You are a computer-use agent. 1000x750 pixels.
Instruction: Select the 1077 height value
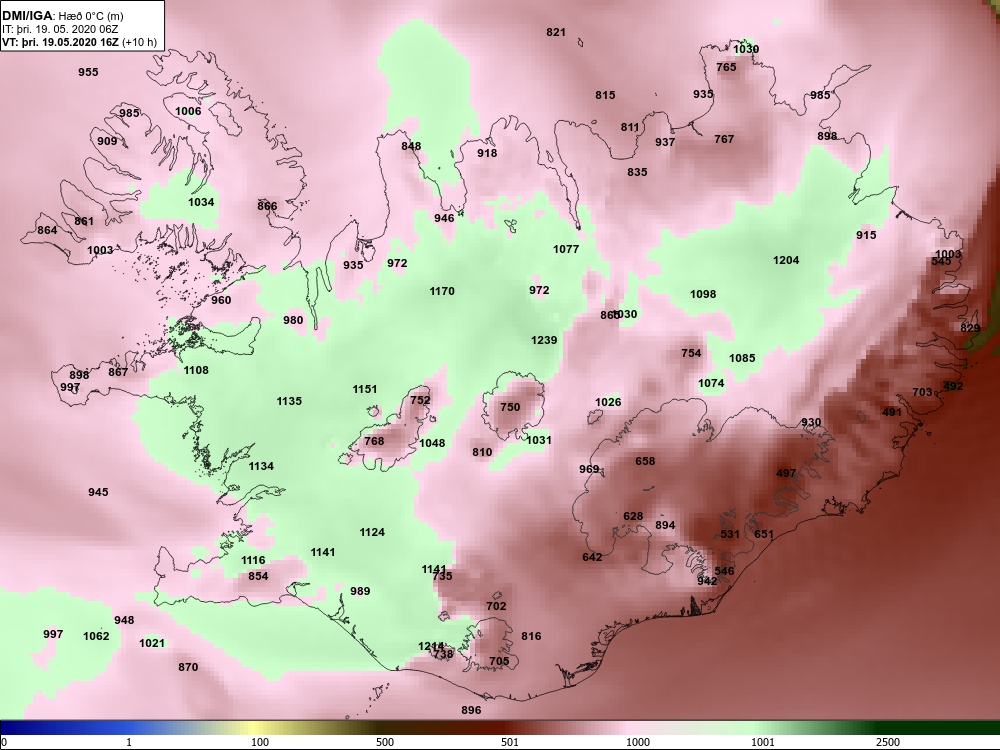[x=566, y=249]
